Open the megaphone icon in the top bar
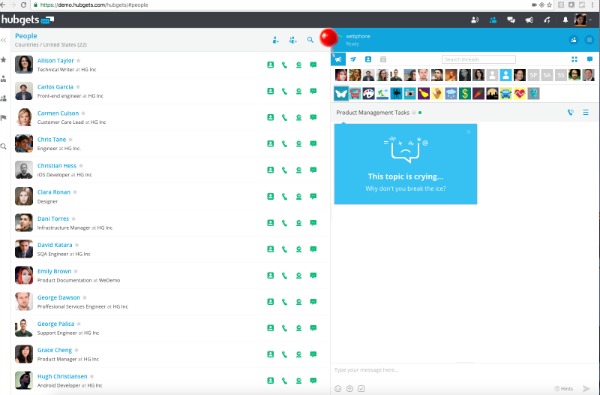This screenshot has height=395, width=600. click(x=529, y=20)
